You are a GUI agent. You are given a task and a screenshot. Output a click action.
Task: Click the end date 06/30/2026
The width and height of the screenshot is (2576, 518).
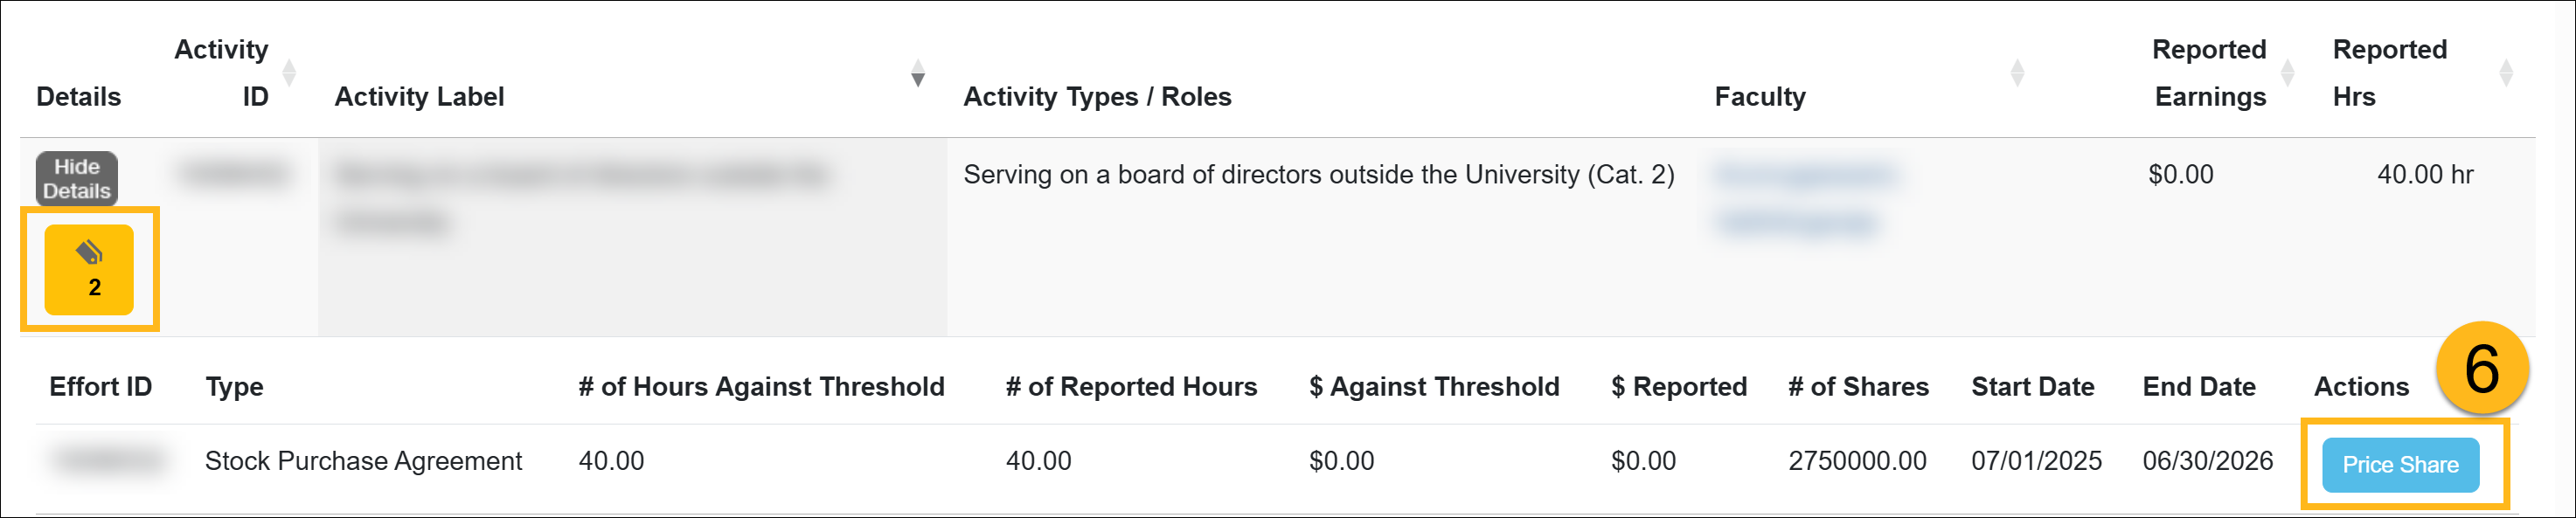click(x=2207, y=461)
